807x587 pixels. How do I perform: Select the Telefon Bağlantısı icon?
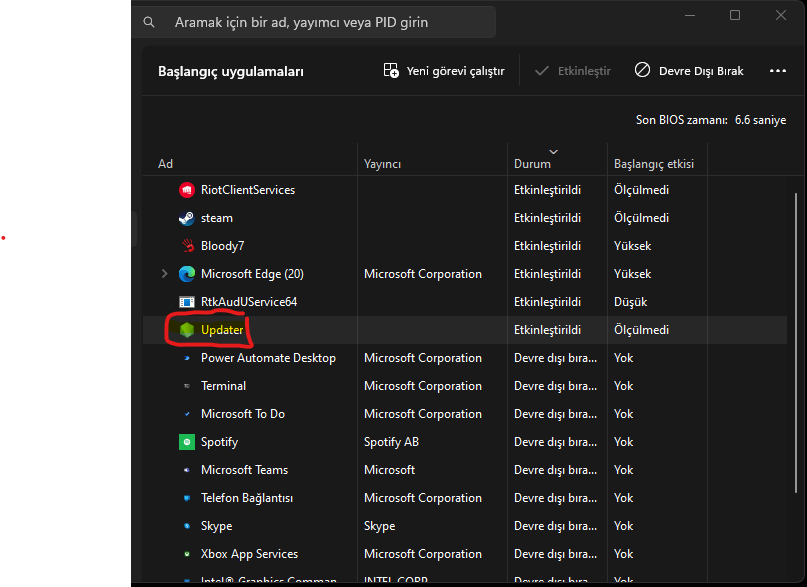(x=186, y=498)
